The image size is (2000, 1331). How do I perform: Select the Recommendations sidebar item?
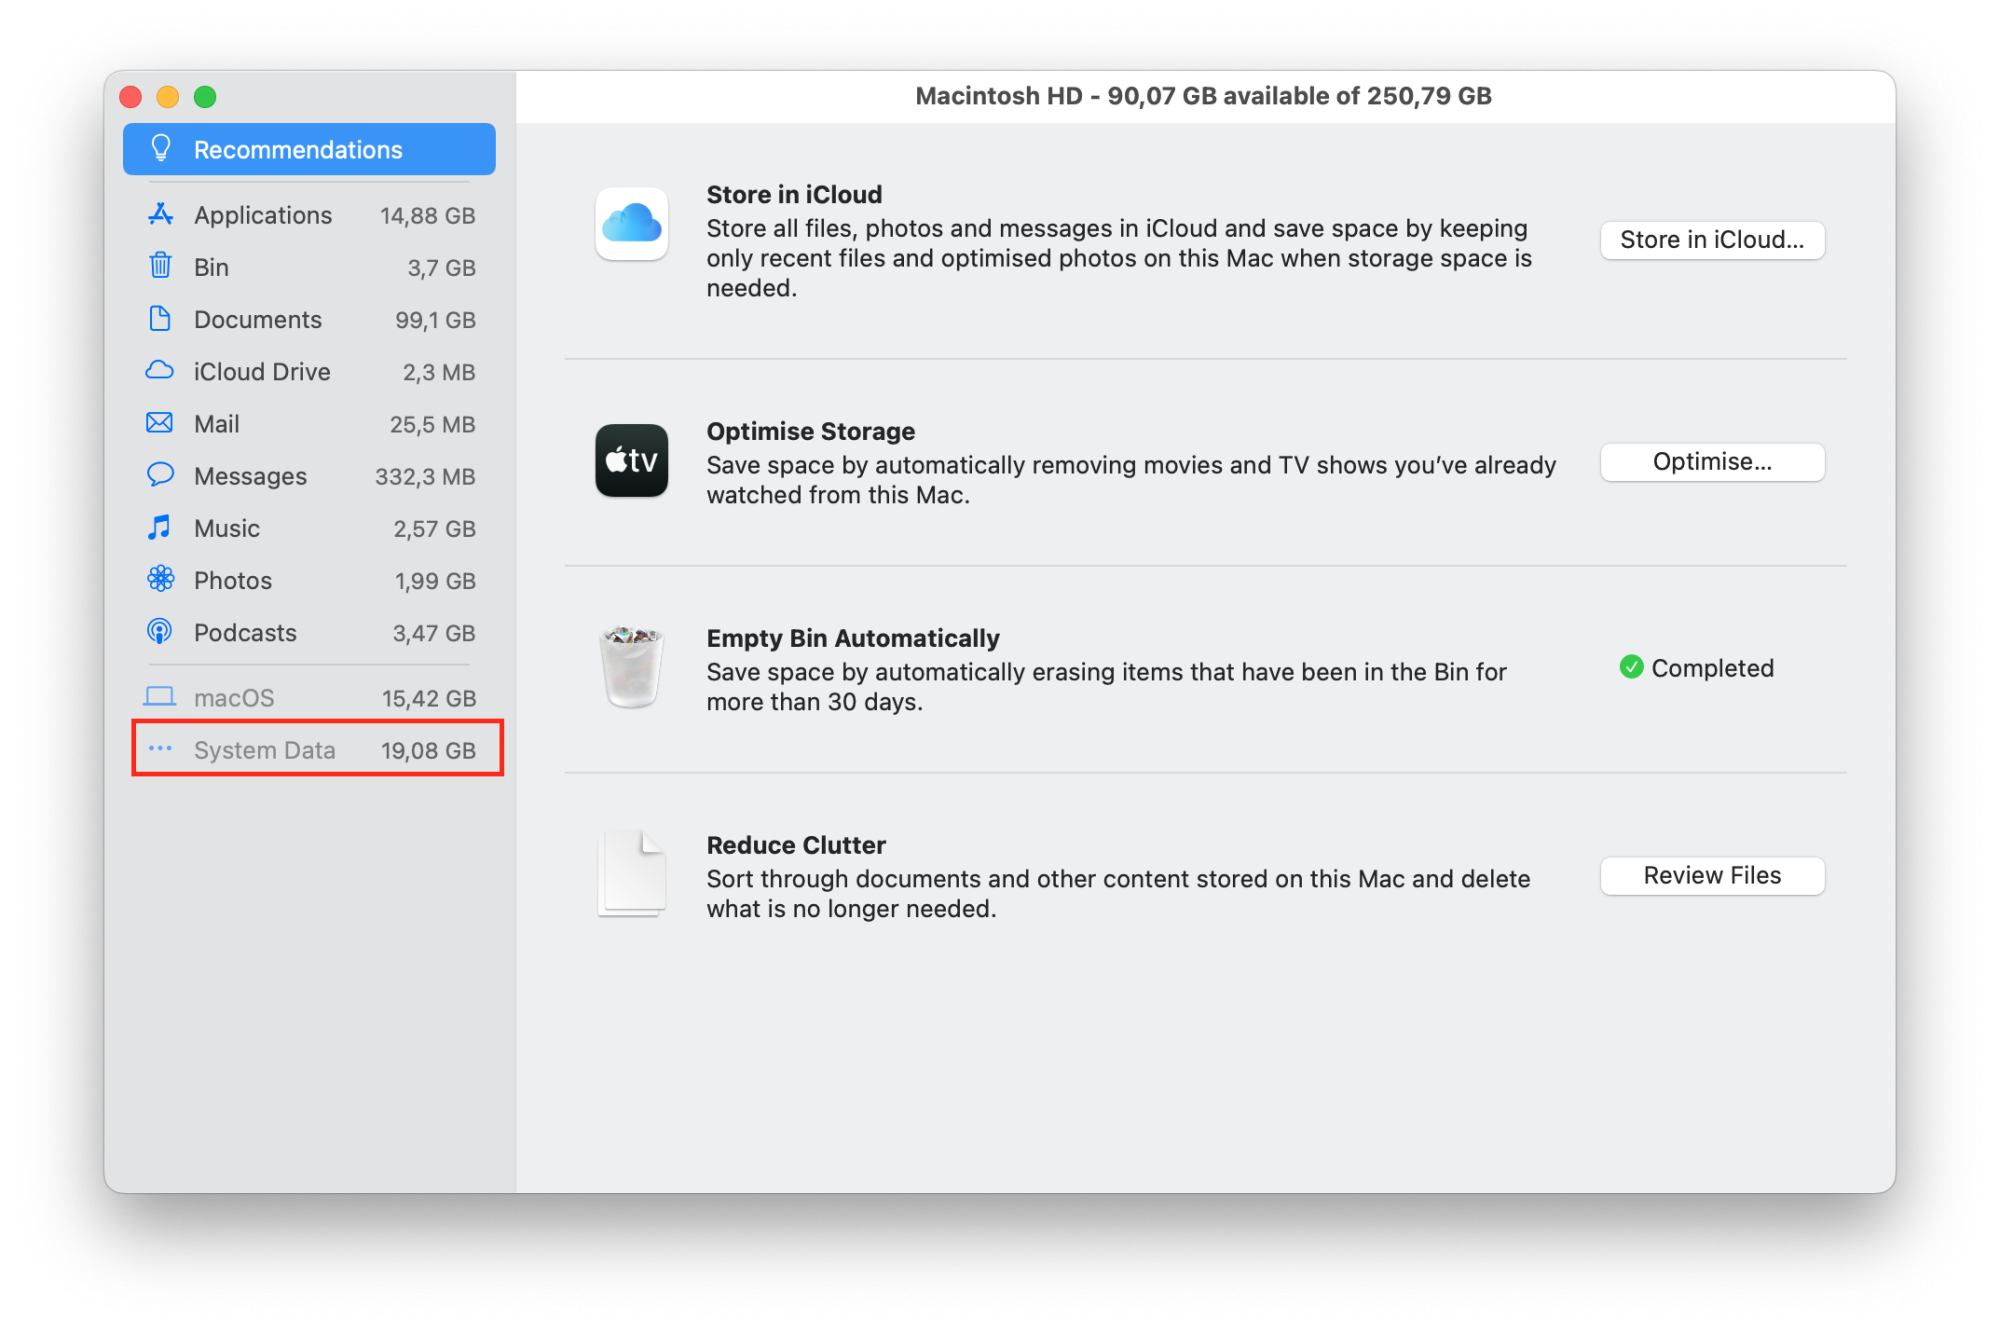[309, 149]
